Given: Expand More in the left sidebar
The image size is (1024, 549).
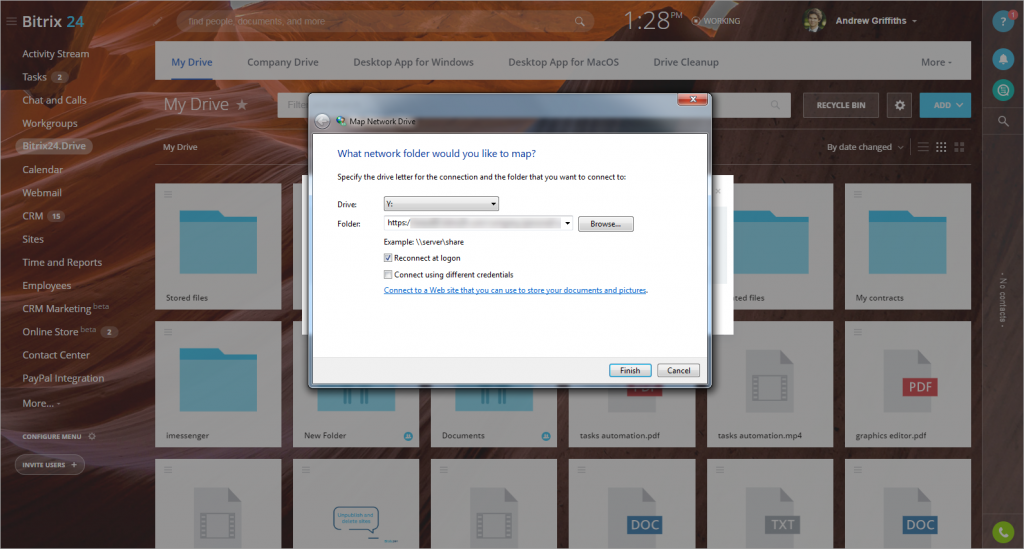Looking at the screenshot, I should tap(40, 403).
